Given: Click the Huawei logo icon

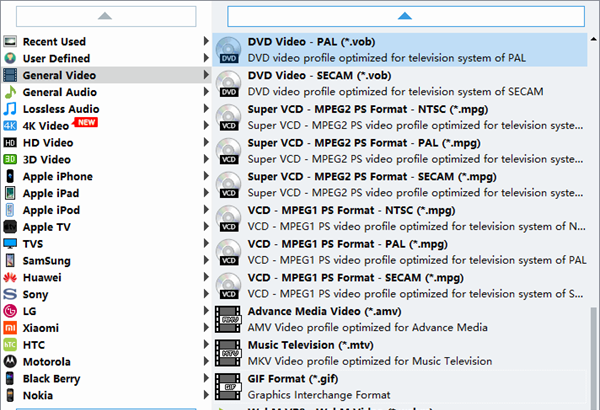Looking at the screenshot, I should tap(10, 277).
